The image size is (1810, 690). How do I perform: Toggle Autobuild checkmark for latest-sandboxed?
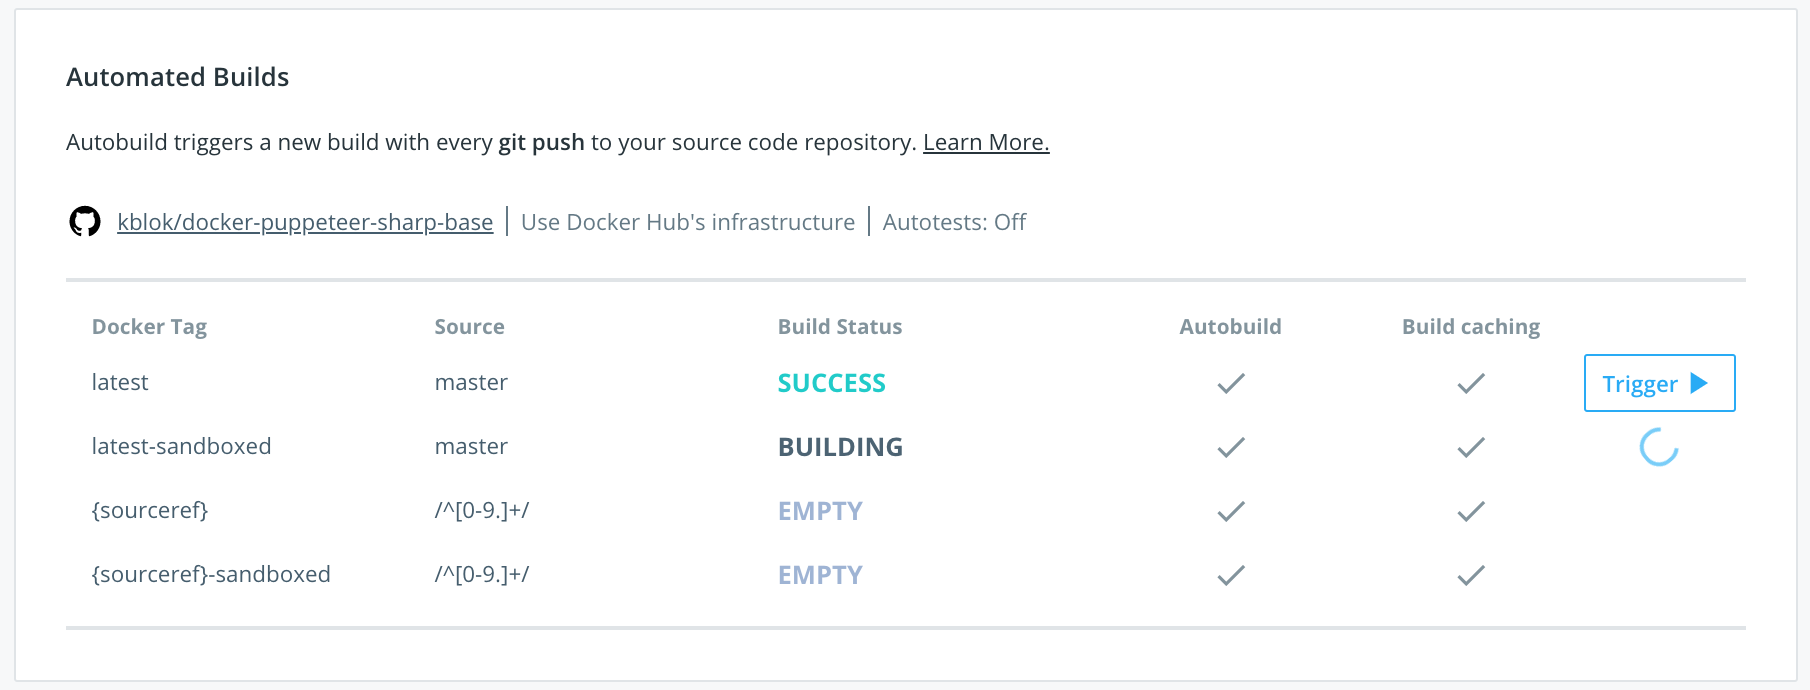[x=1230, y=447]
